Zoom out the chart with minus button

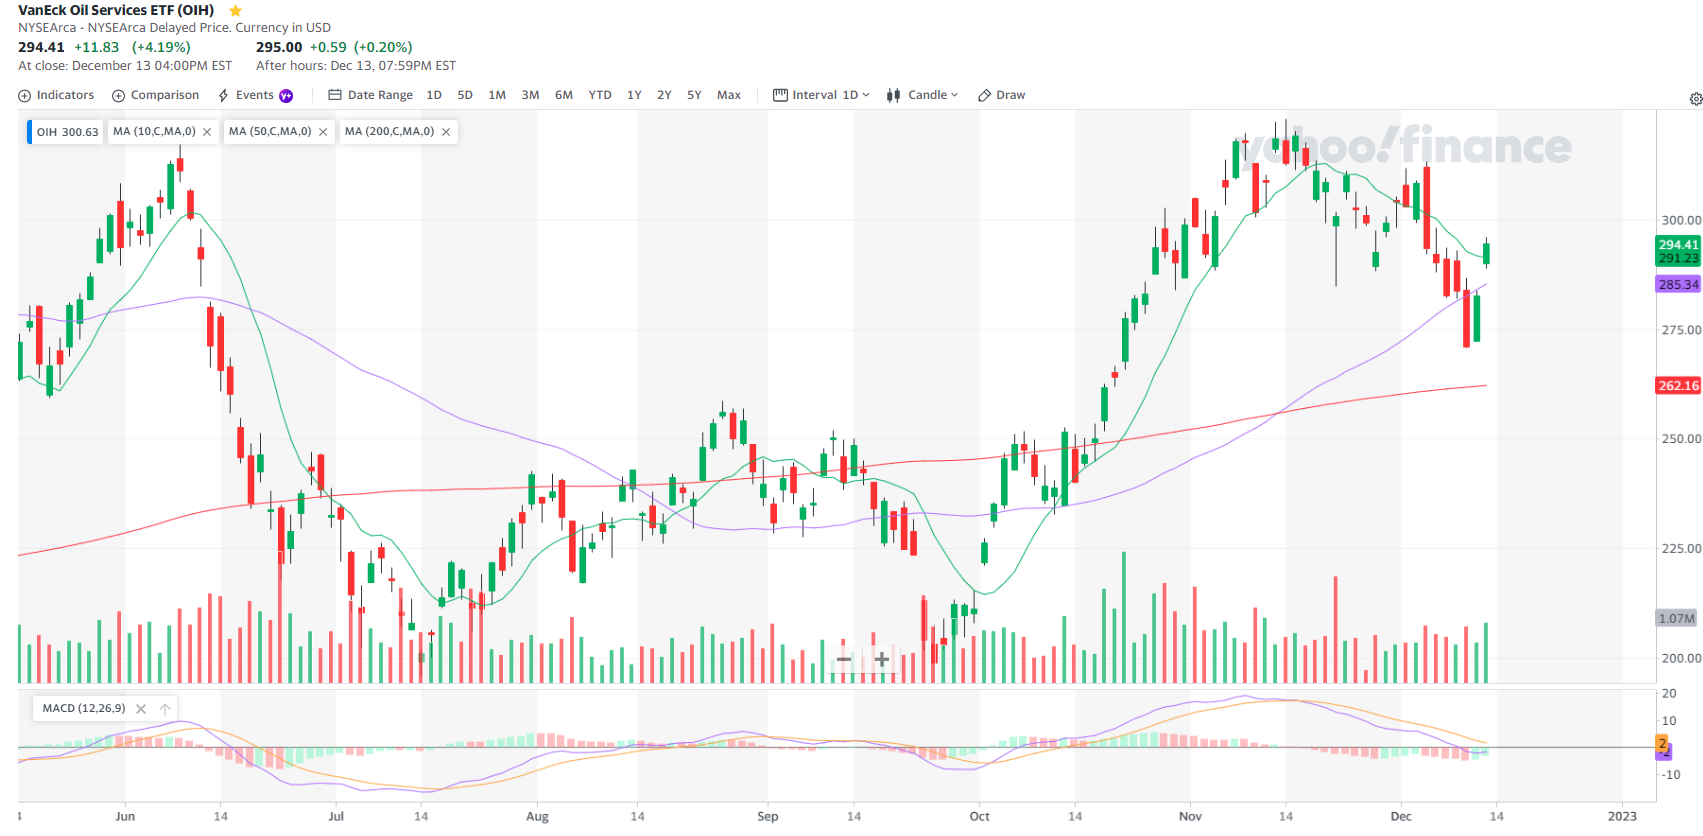point(844,659)
